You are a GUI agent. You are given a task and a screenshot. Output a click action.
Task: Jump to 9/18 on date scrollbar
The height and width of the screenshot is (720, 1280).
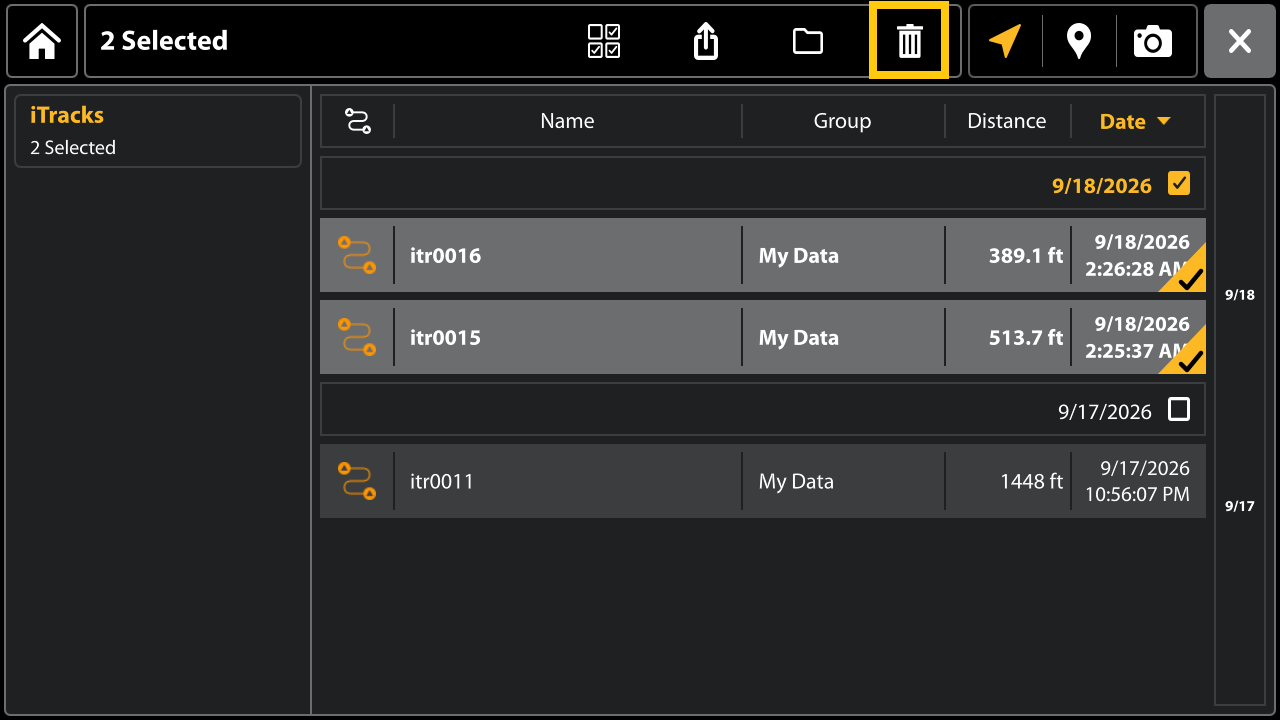pos(1239,295)
